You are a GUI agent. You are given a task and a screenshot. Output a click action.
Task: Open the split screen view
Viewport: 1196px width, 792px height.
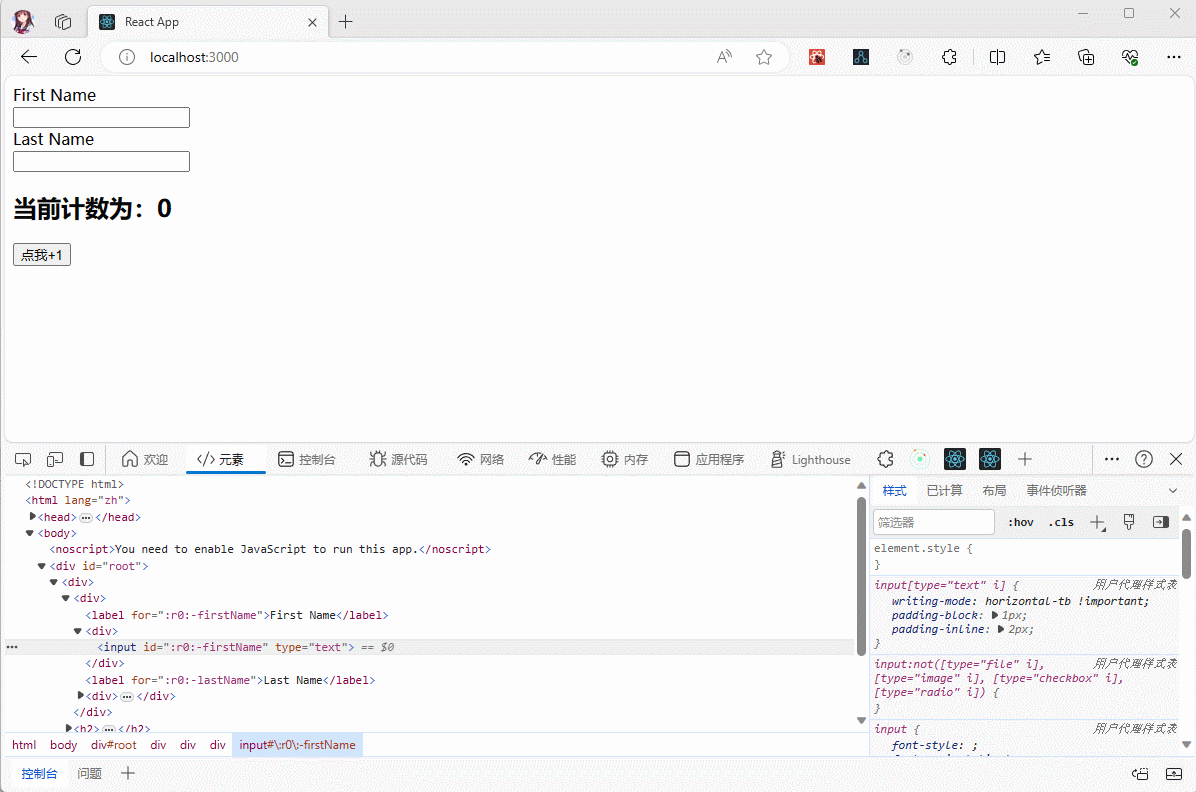pyautogui.click(x=997, y=57)
